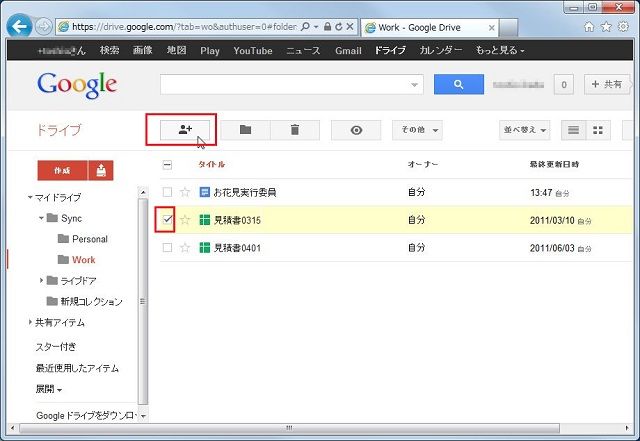Open 最近使用したアイテム link
The image size is (640, 441).
[77, 368]
